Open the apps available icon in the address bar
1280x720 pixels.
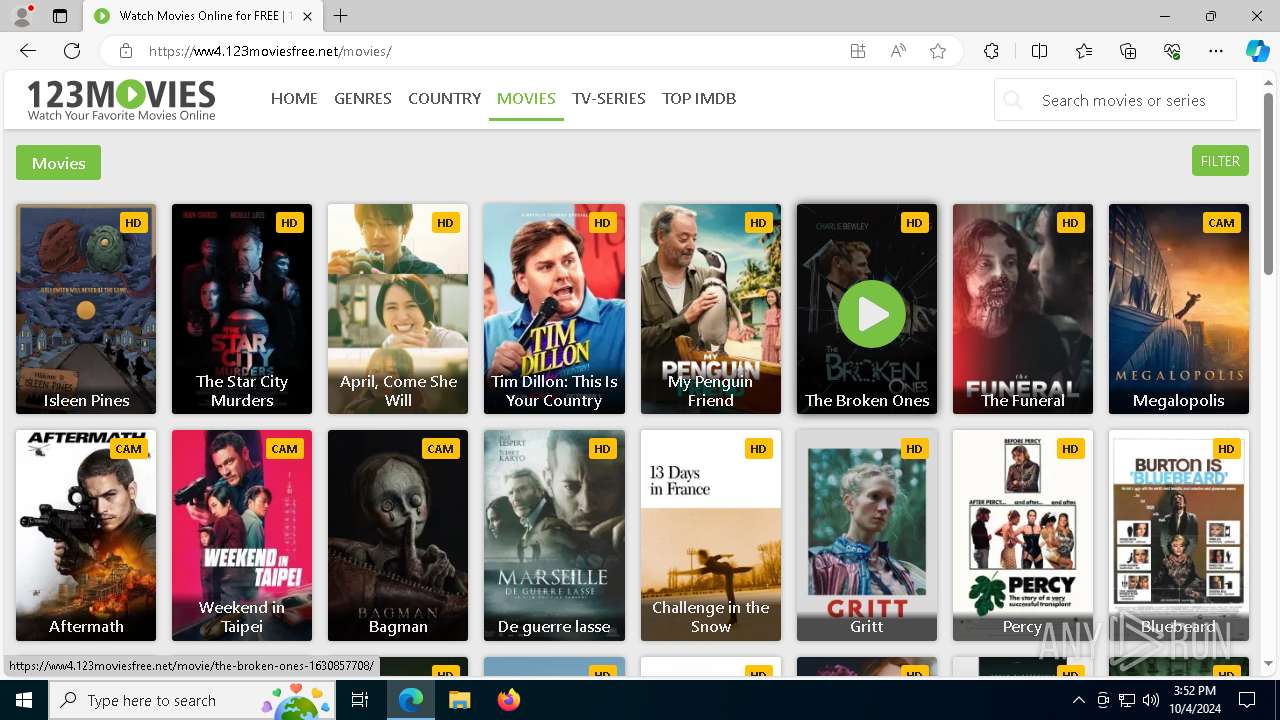(x=858, y=51)
